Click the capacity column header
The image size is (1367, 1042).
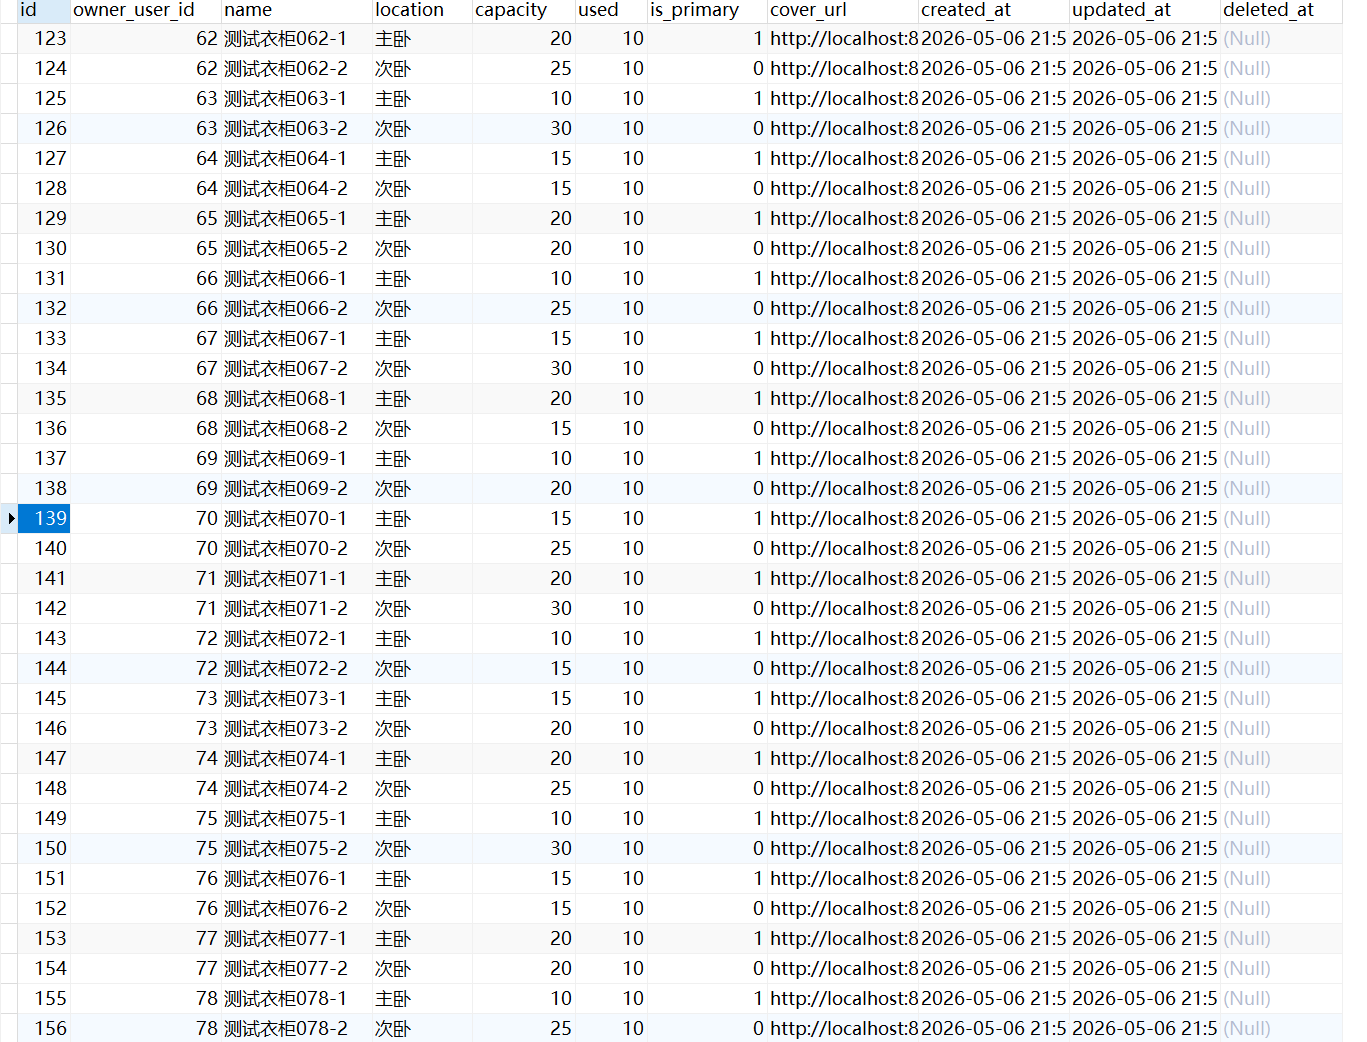coord(523,10)
